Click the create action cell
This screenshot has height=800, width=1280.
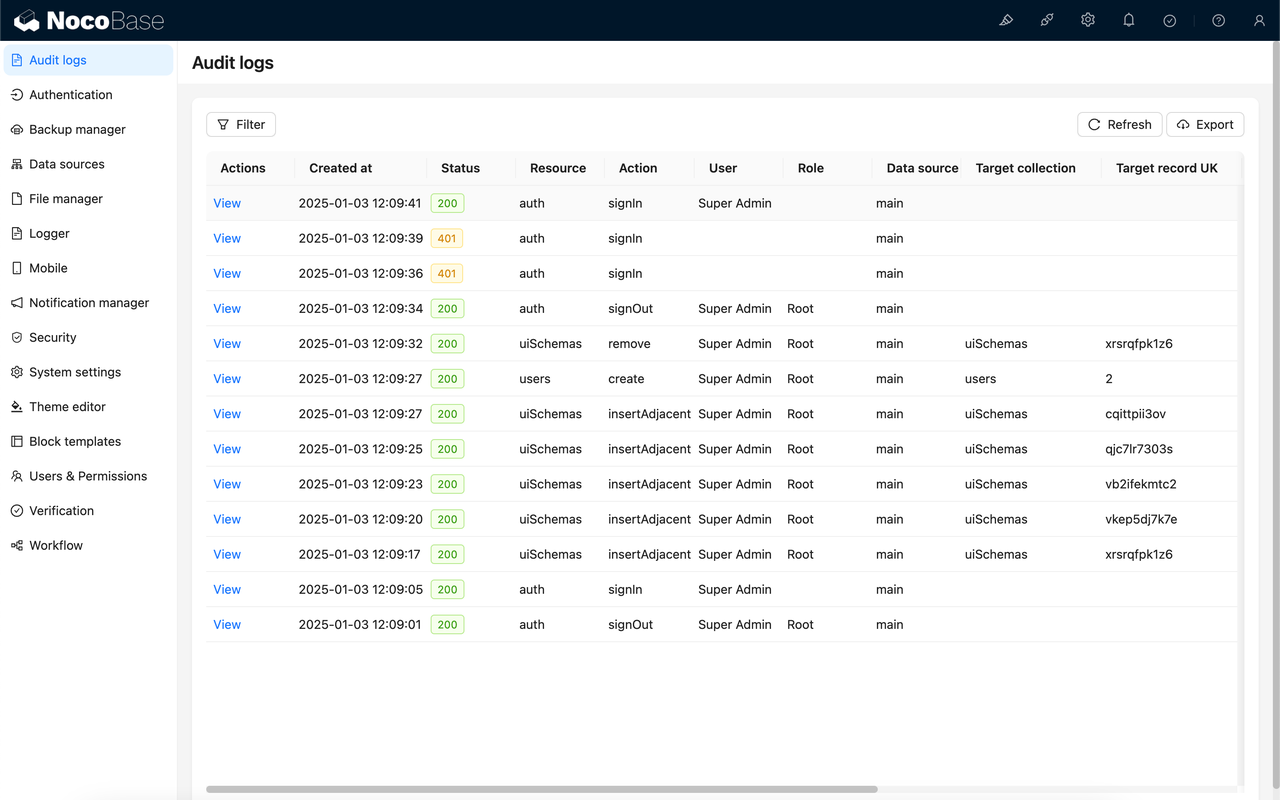coord(626,379)
